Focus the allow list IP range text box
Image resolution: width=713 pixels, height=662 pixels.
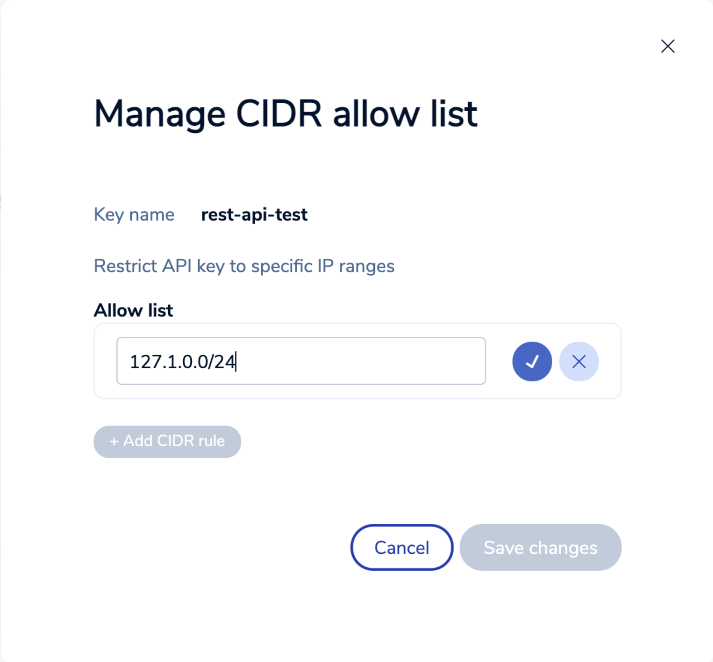pyautogui.click(x=301, y=361)
